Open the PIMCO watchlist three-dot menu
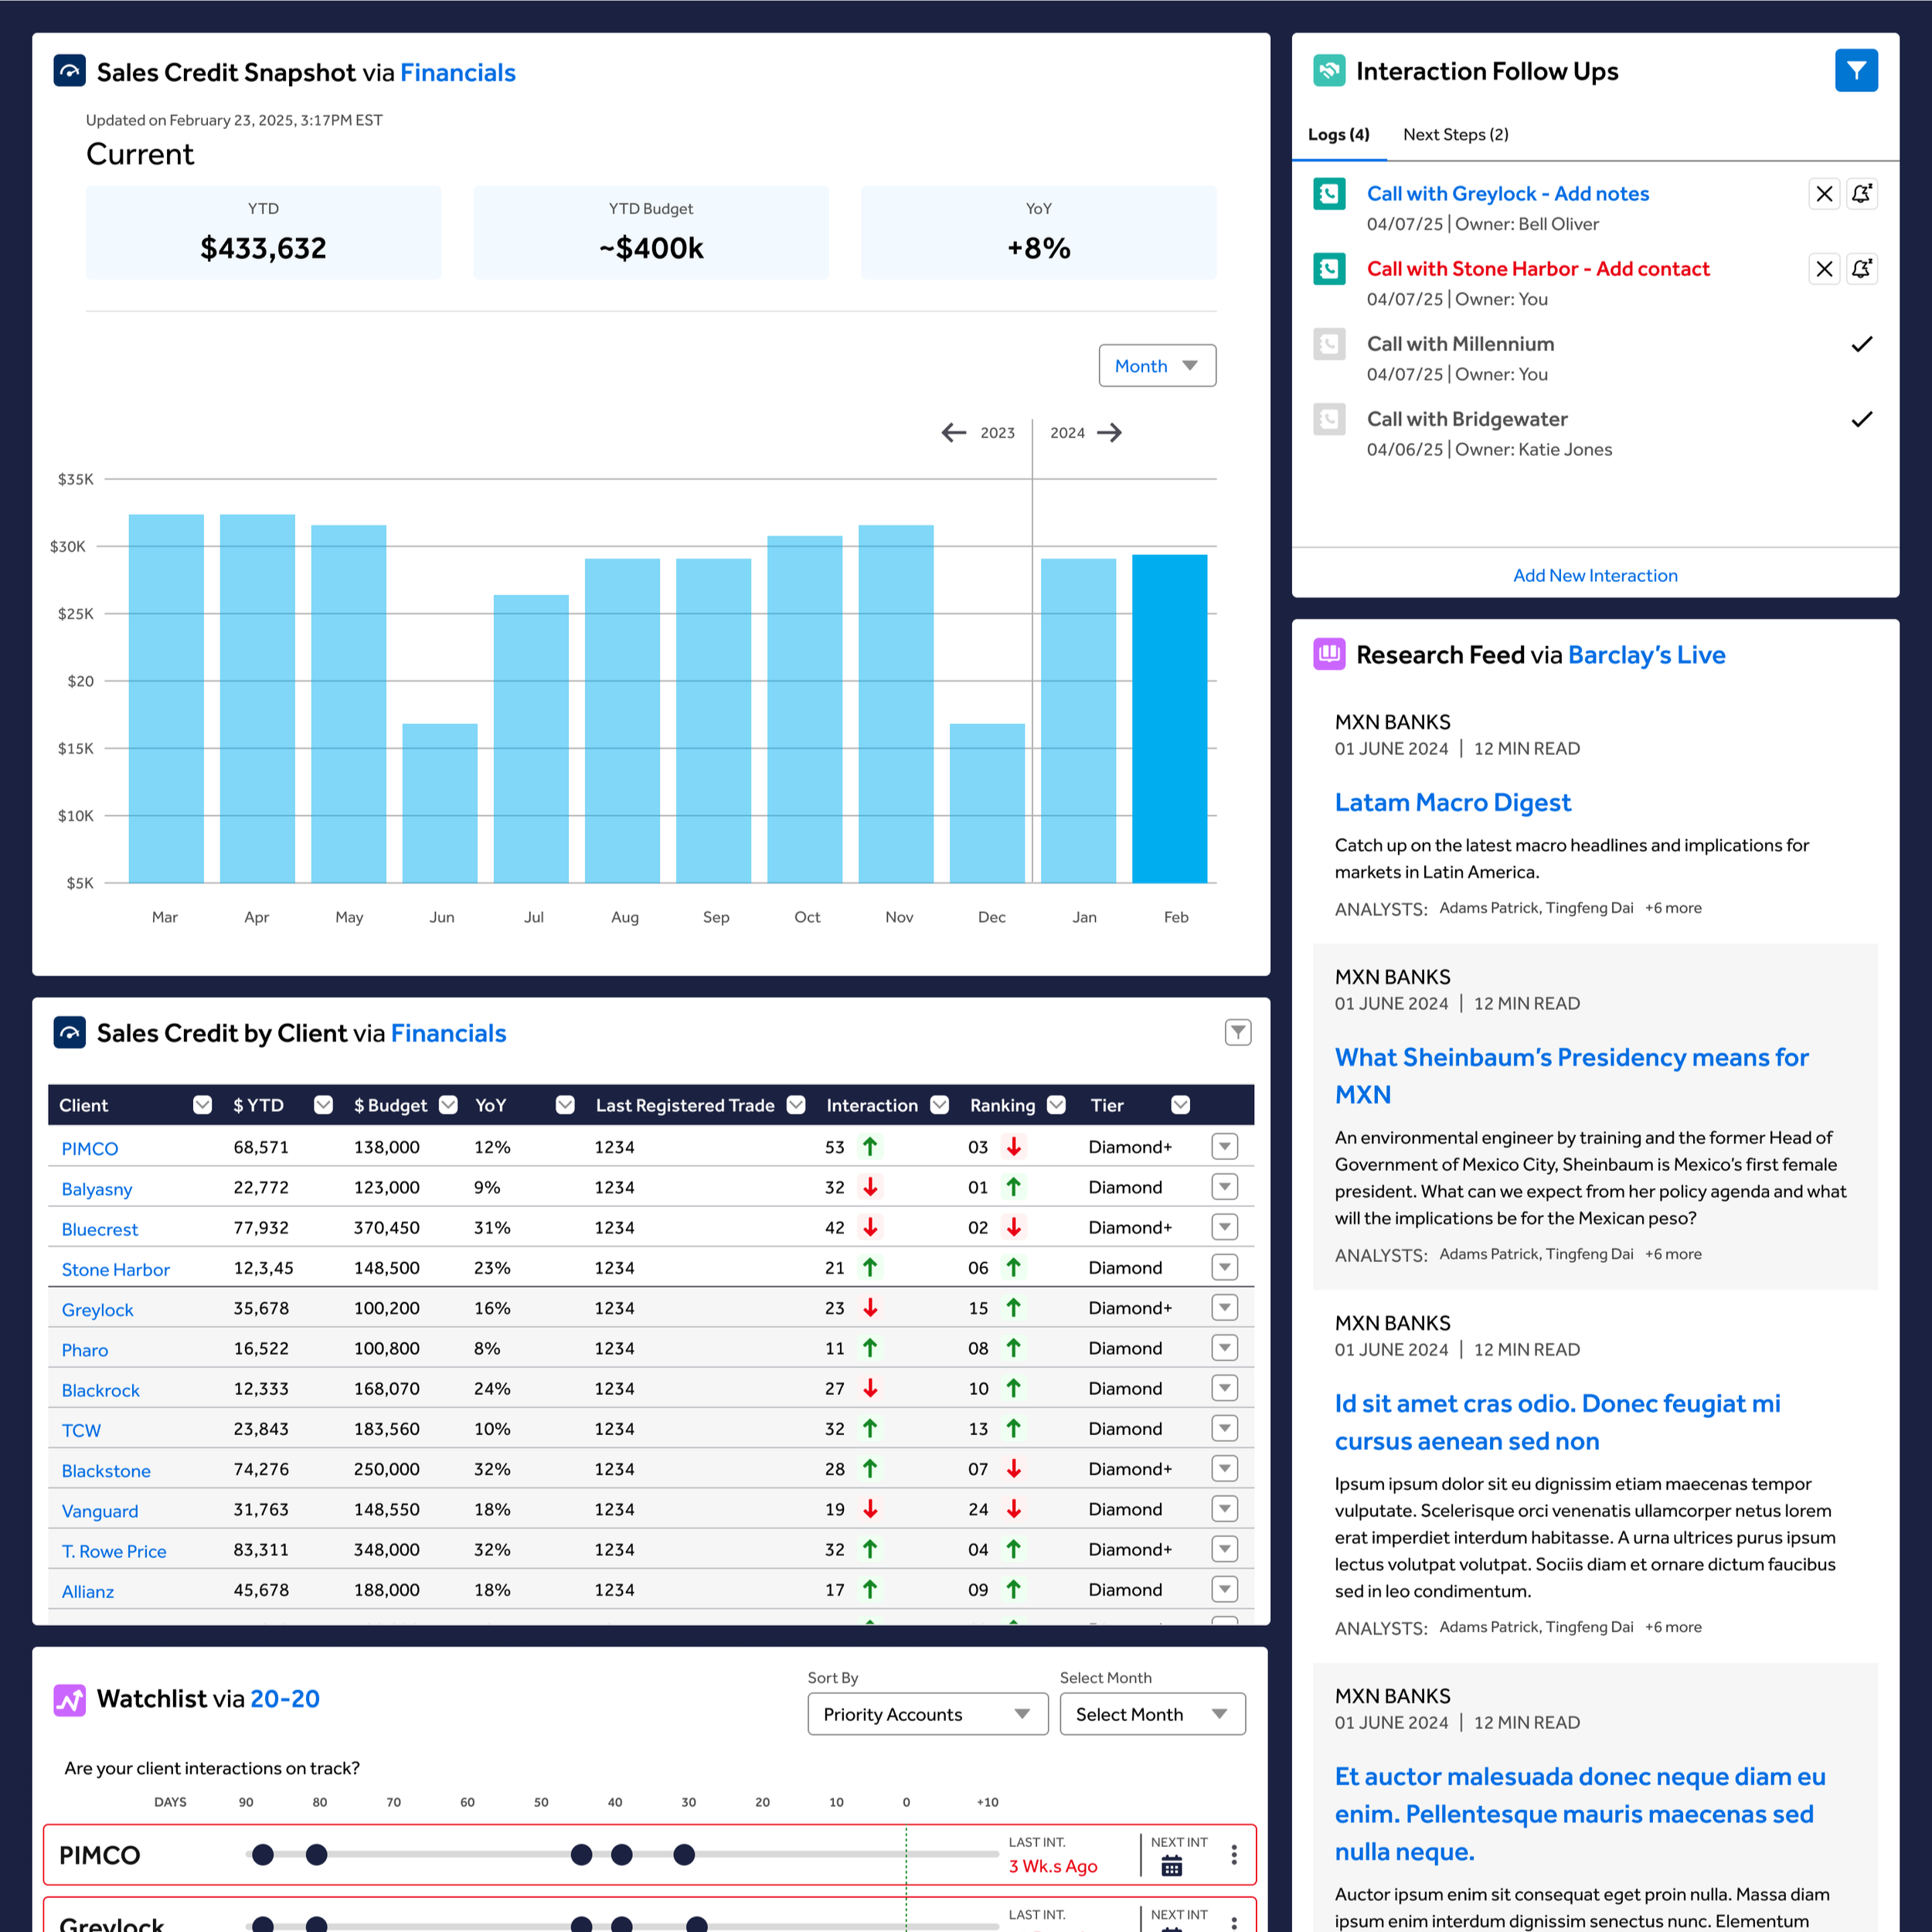 (1234, 1855)
